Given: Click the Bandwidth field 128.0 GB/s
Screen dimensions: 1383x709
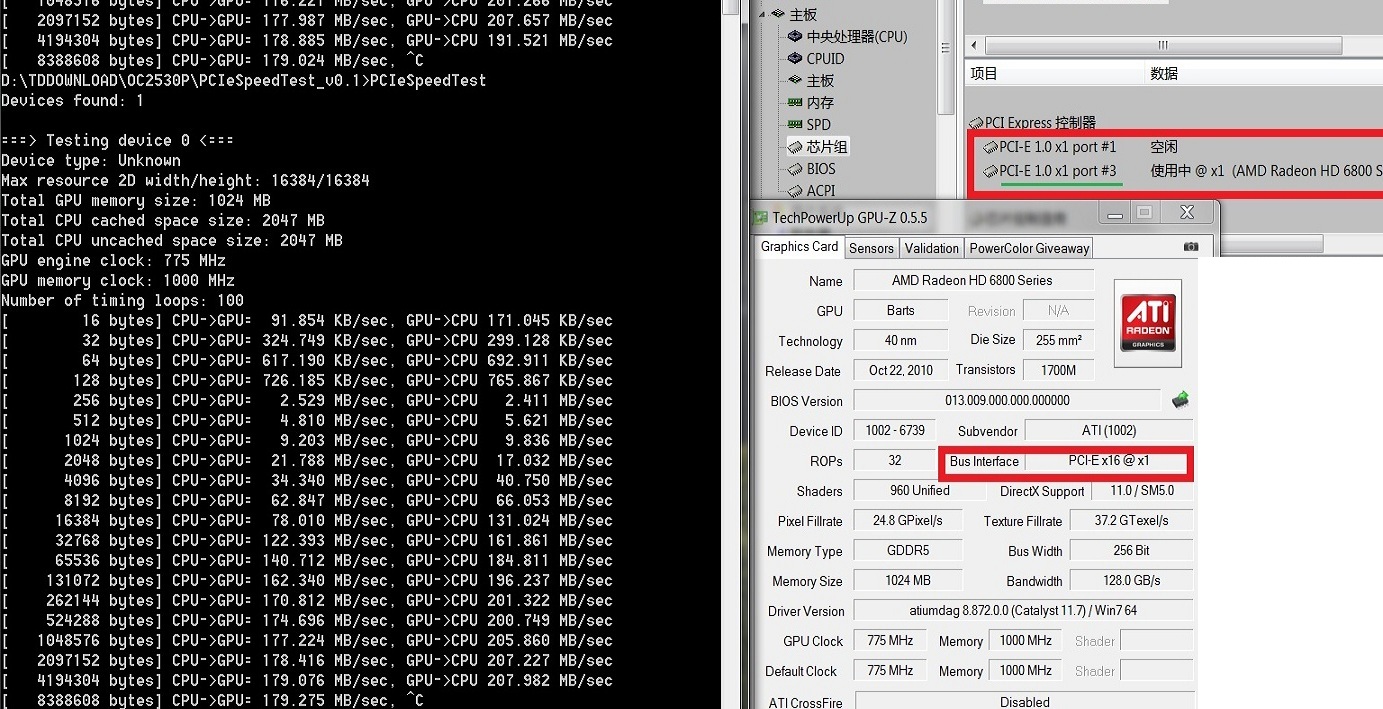Looking at the screenshot, I should (x=1131, y=580).
